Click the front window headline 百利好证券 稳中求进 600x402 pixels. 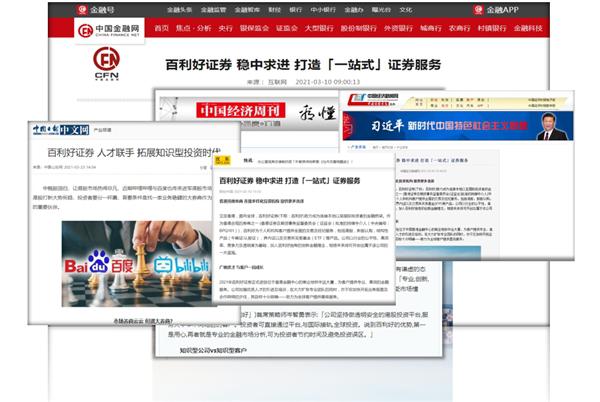(289, 181)
